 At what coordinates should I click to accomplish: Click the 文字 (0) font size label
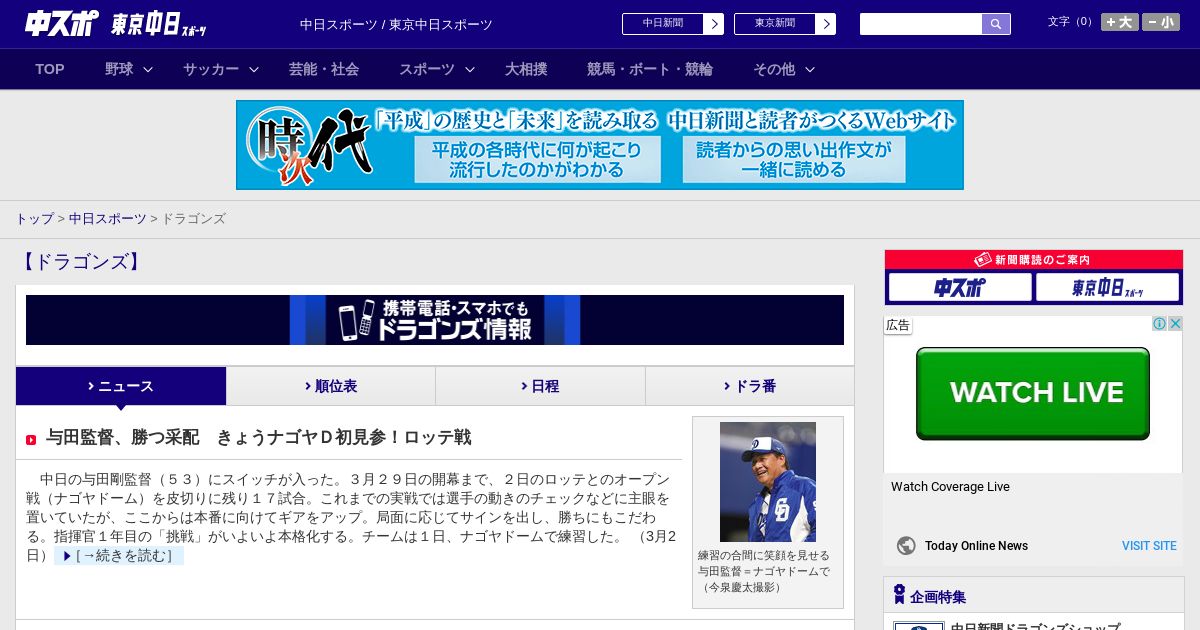tap(1071, 21)
